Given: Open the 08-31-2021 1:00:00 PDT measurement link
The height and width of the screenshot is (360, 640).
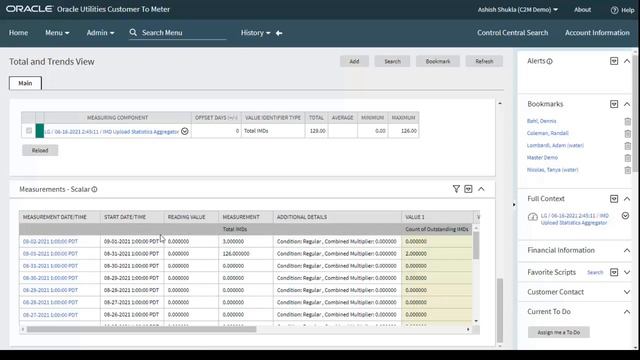Looking at the screenshot, I should click(50, 266).
